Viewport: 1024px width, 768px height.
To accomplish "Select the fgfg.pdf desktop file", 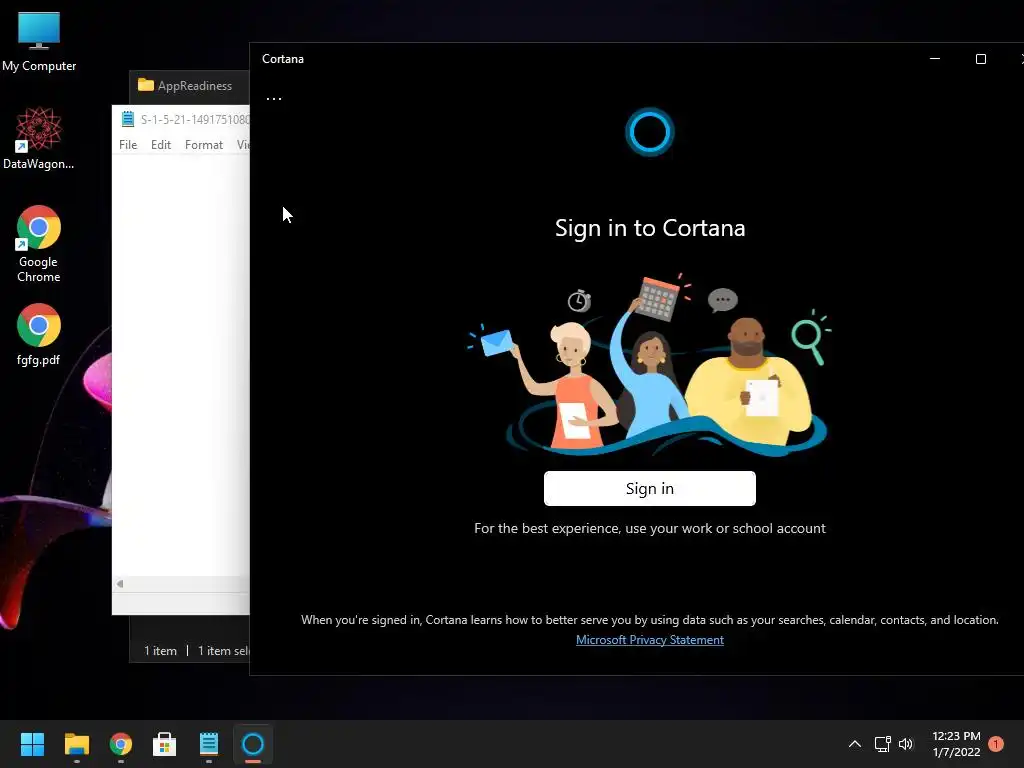I will click(39, 334).
